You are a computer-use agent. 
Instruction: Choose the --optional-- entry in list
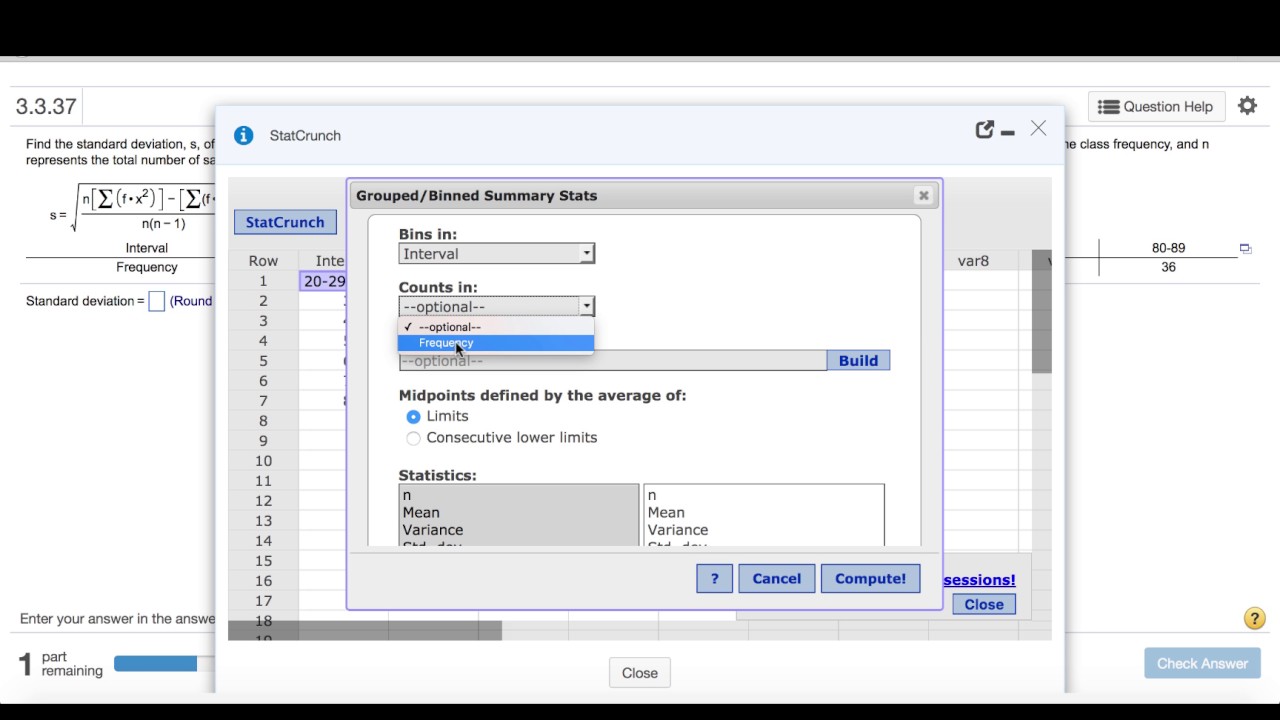(496, 327)
